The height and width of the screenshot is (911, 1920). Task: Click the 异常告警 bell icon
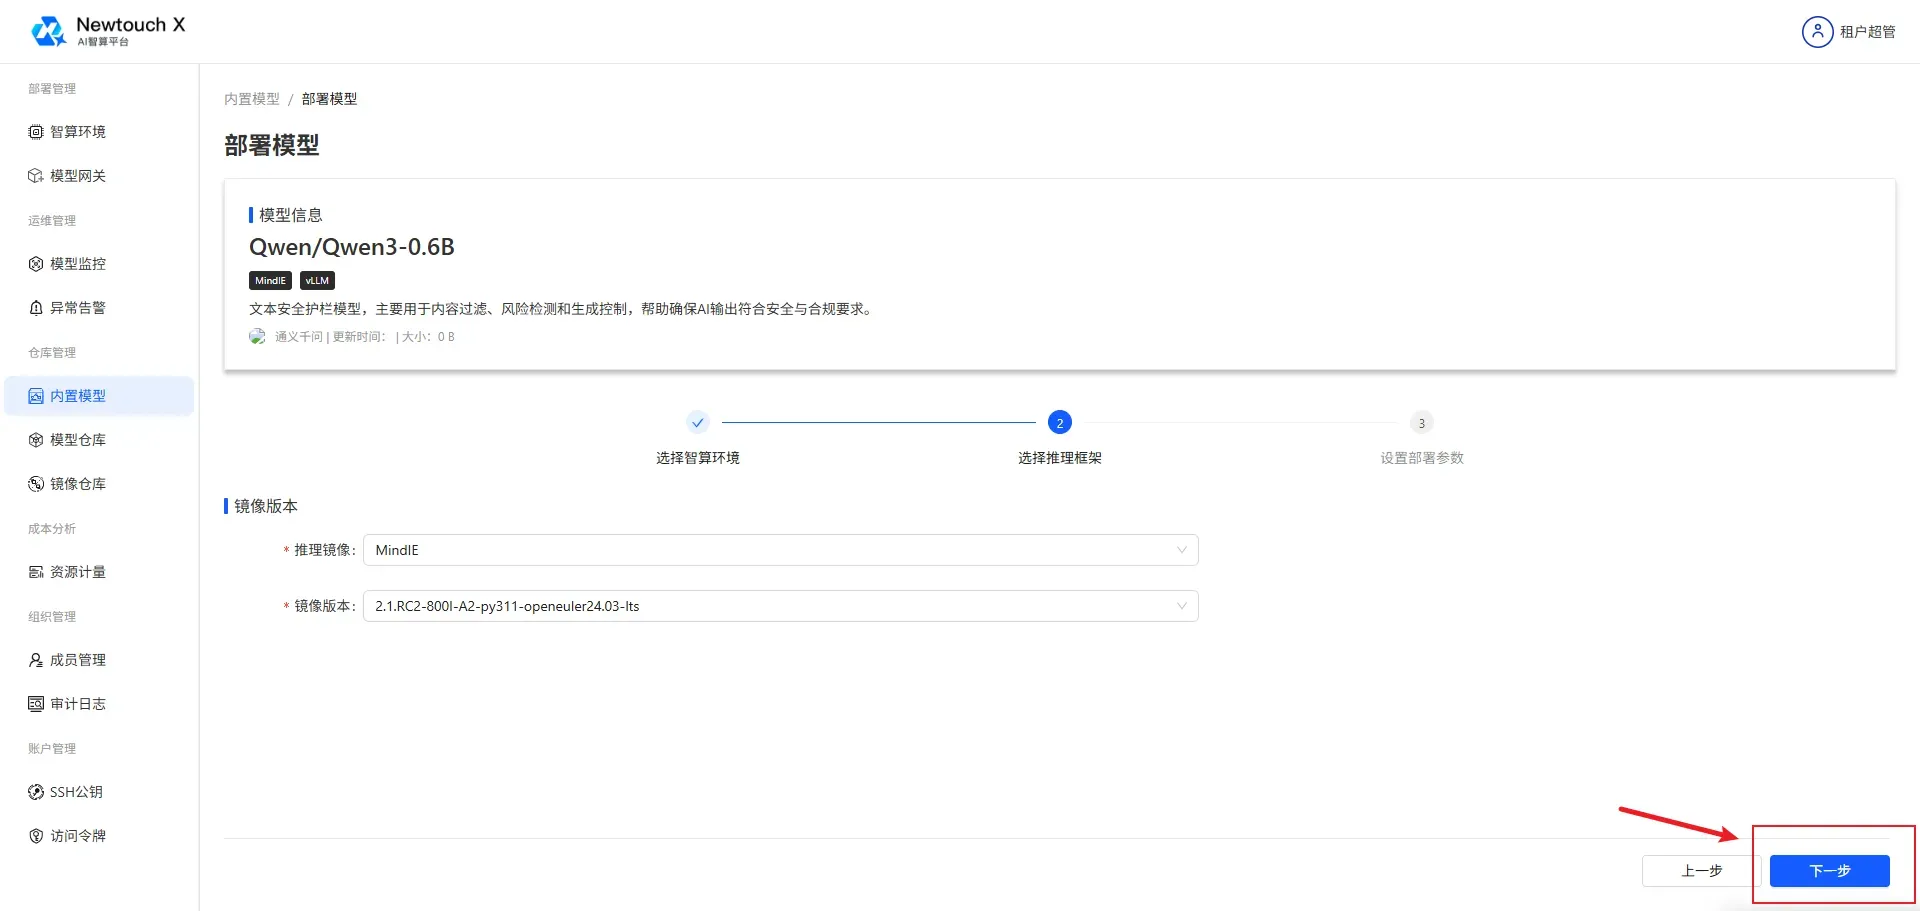36,308
